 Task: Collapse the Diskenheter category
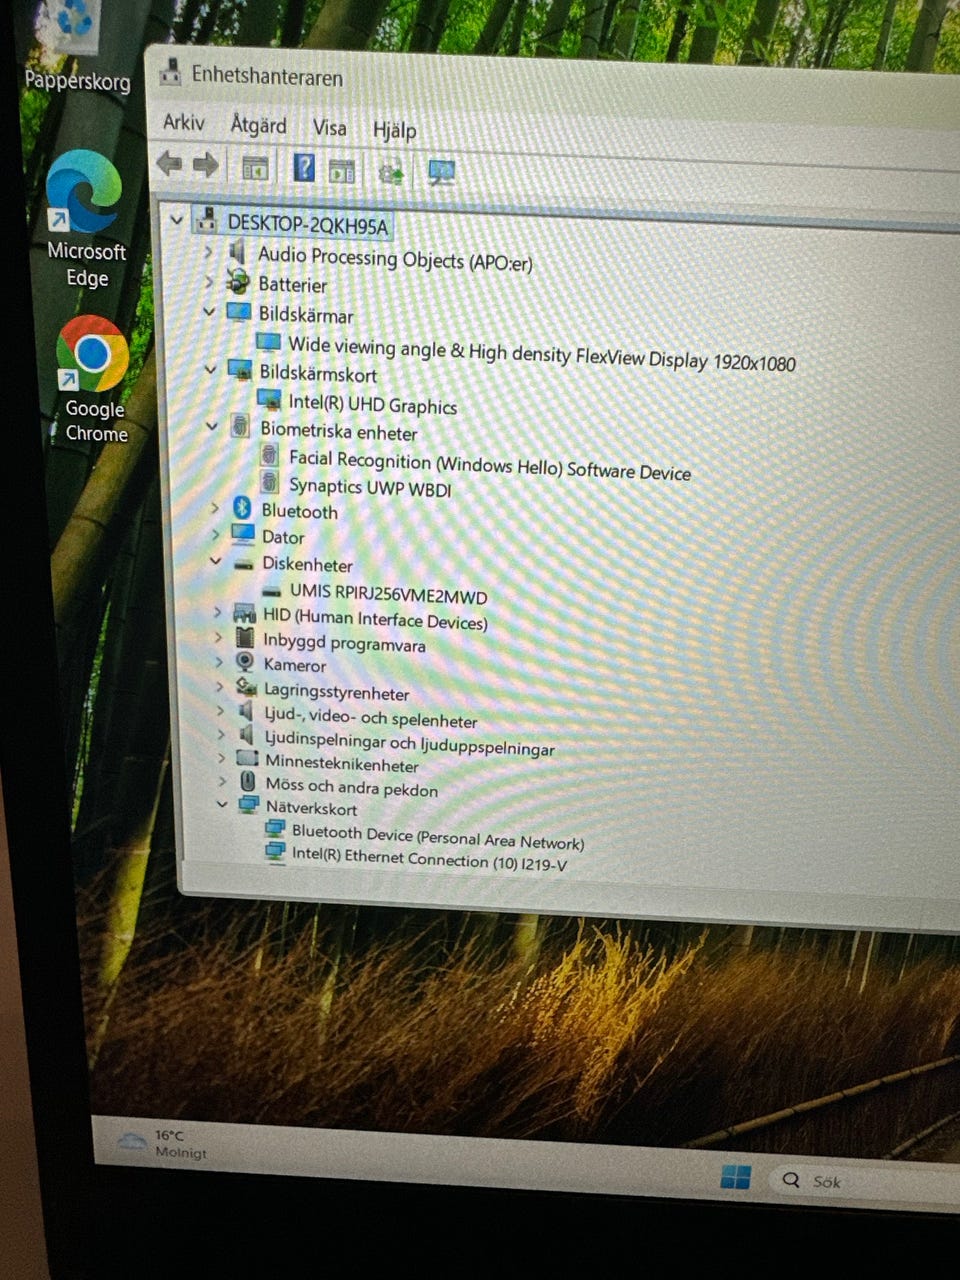coord(215,561)
